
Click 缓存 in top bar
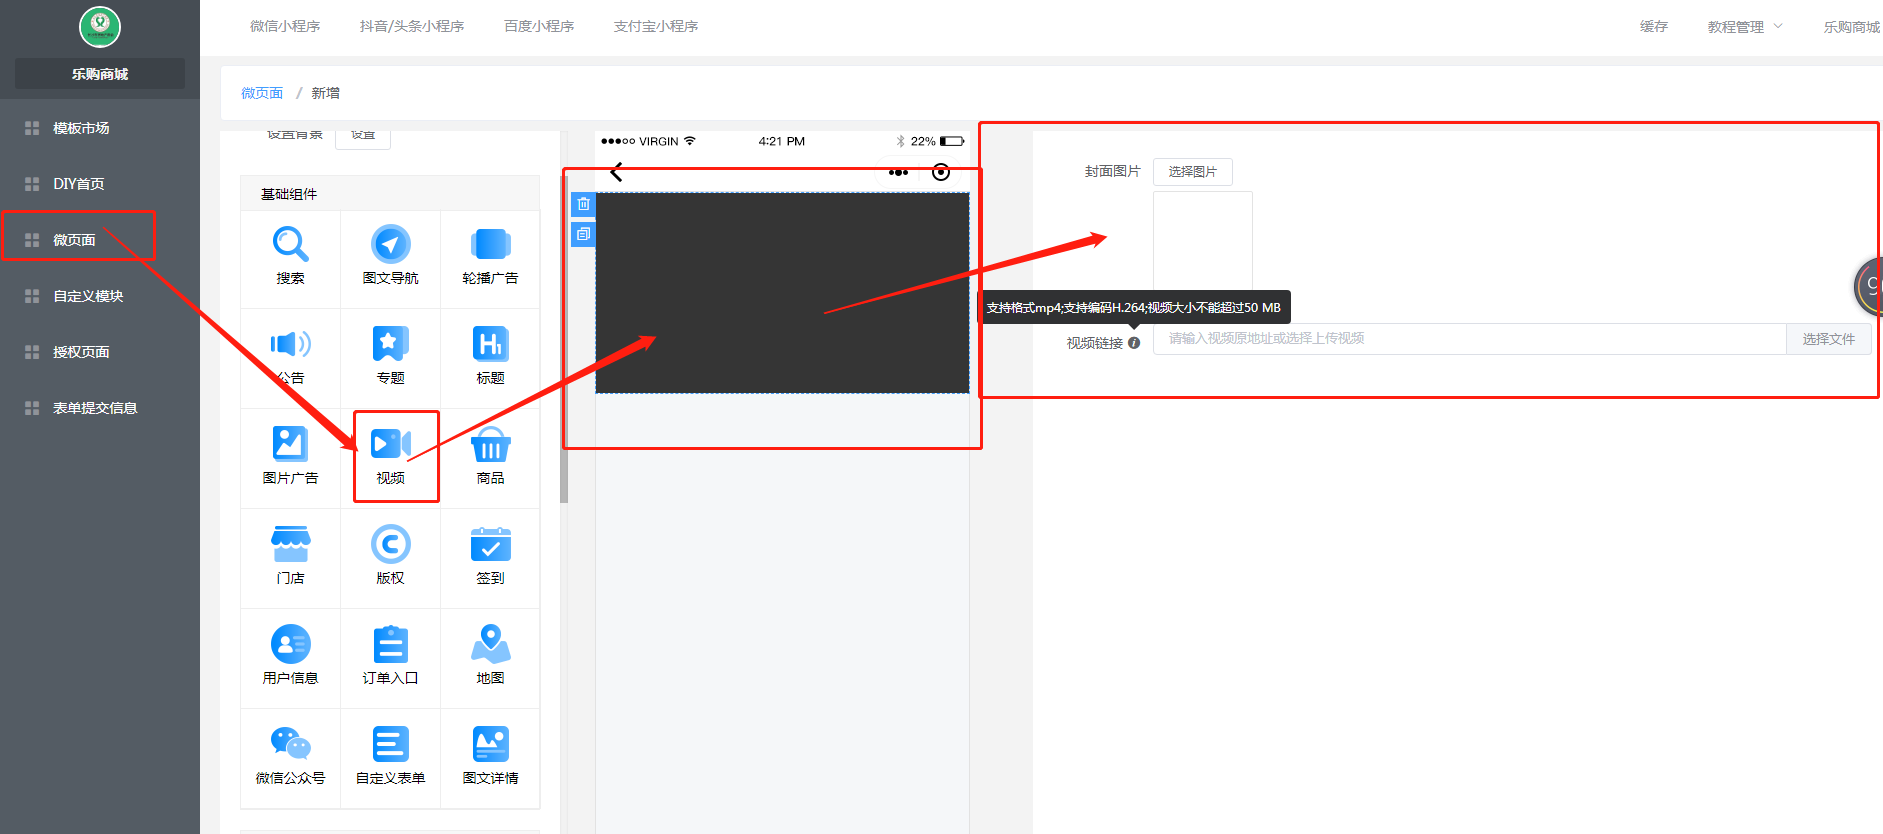(1654, 26)
